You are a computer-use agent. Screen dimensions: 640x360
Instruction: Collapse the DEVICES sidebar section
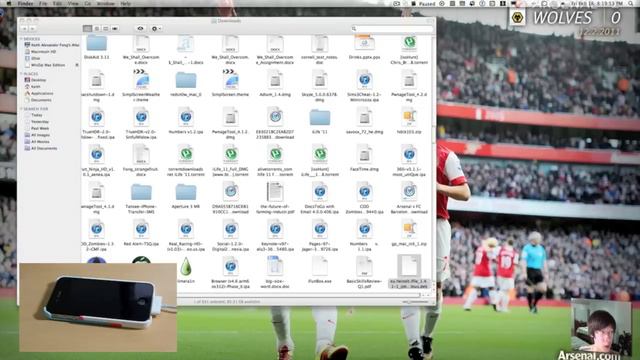21,39
